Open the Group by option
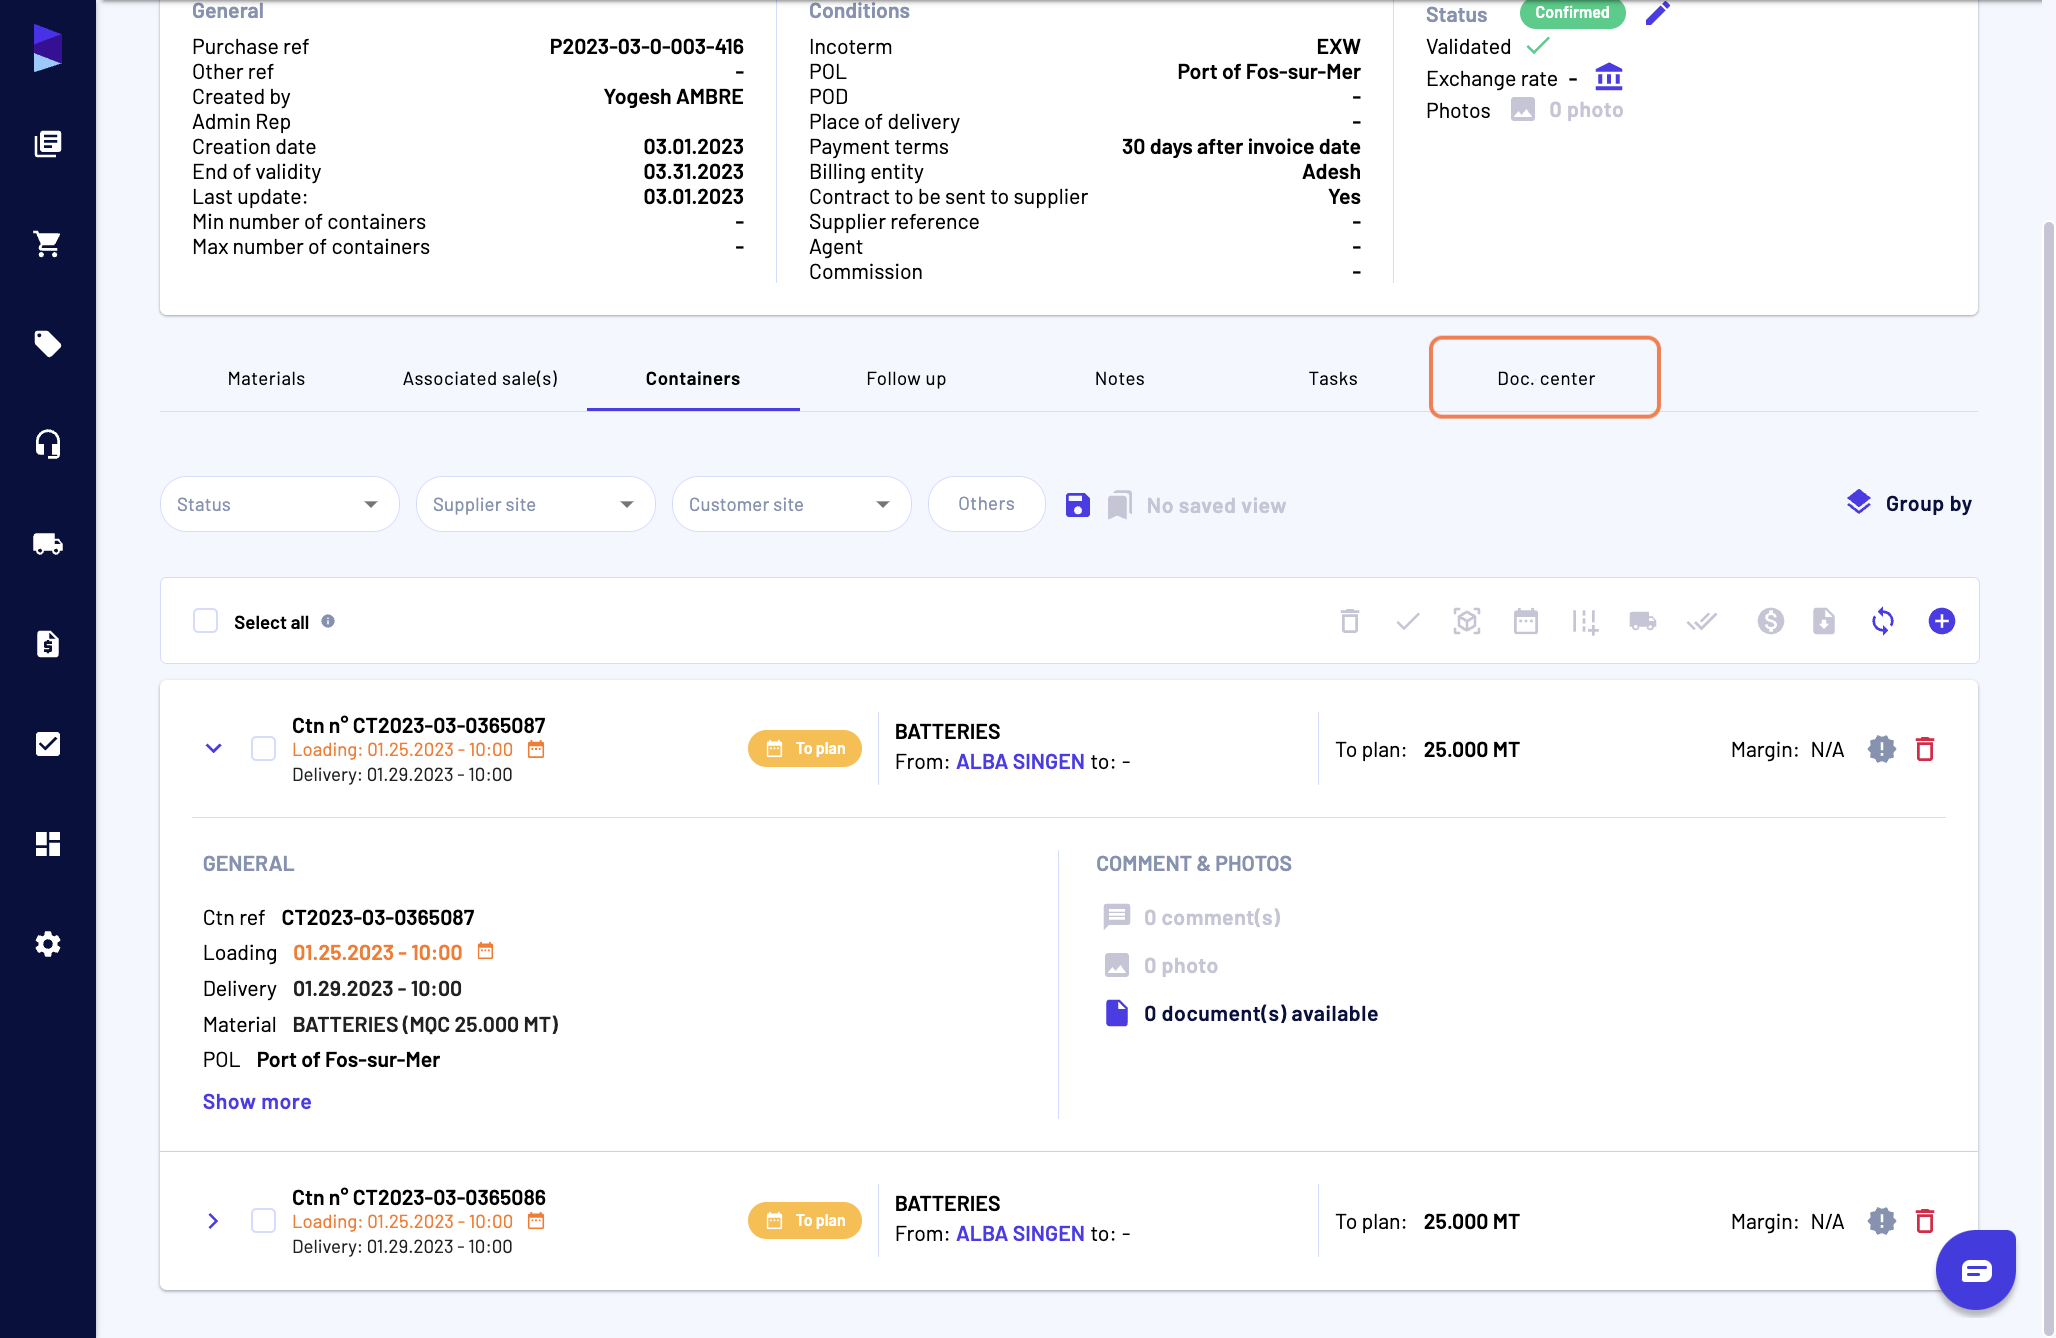The width and height of the screenshot is (2056, 1338). click(x=1909, y=503)
